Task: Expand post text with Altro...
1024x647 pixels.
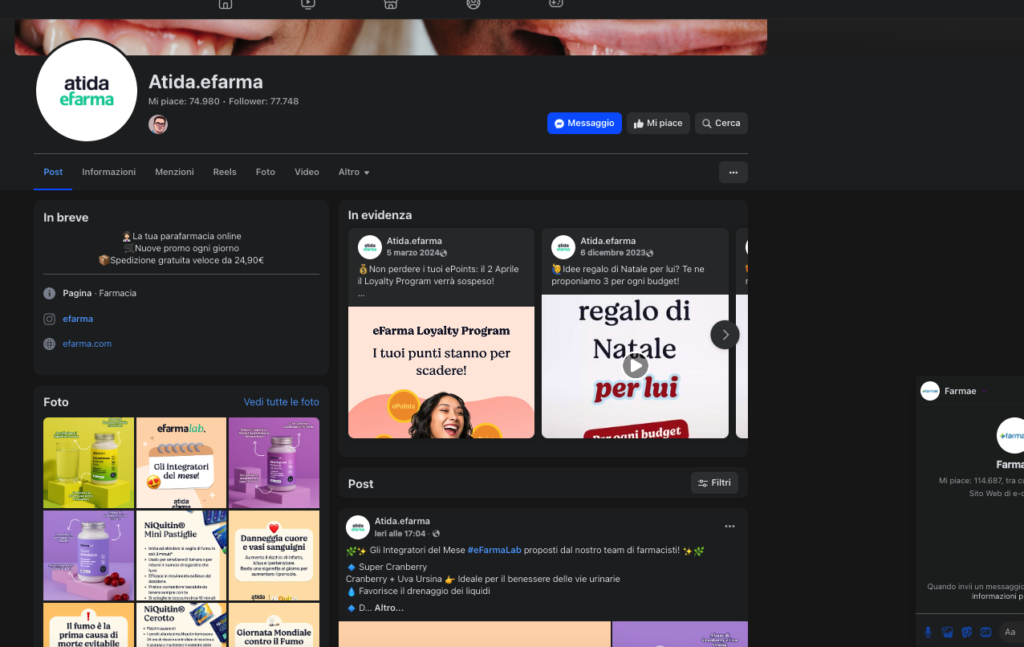Action: (389, 607)
